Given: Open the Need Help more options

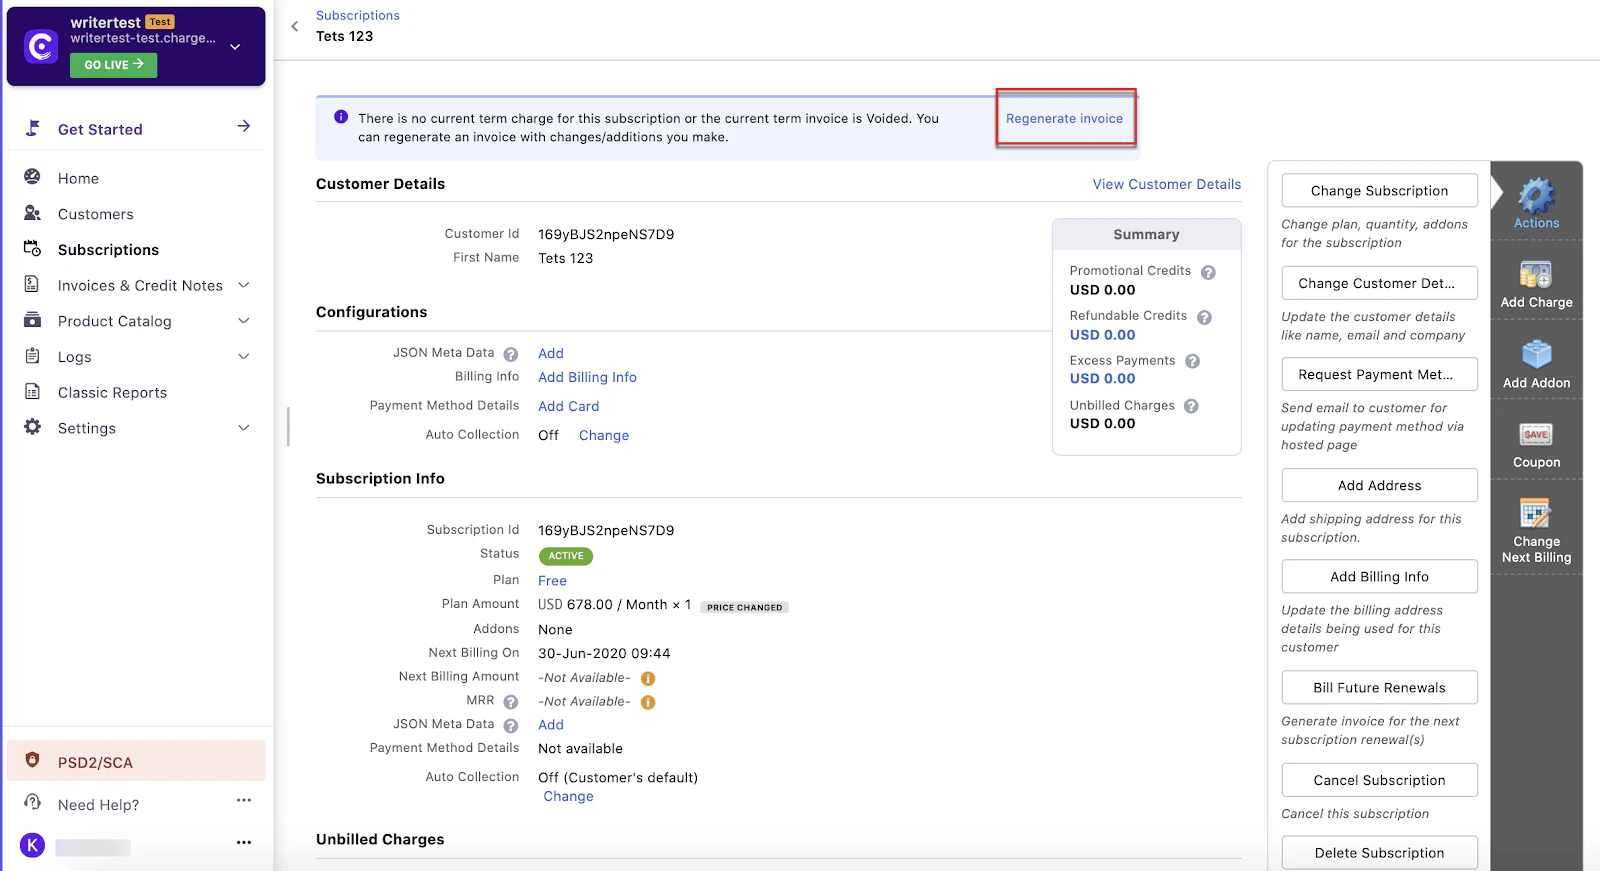Looking at the screenshot, I should 244,801.
